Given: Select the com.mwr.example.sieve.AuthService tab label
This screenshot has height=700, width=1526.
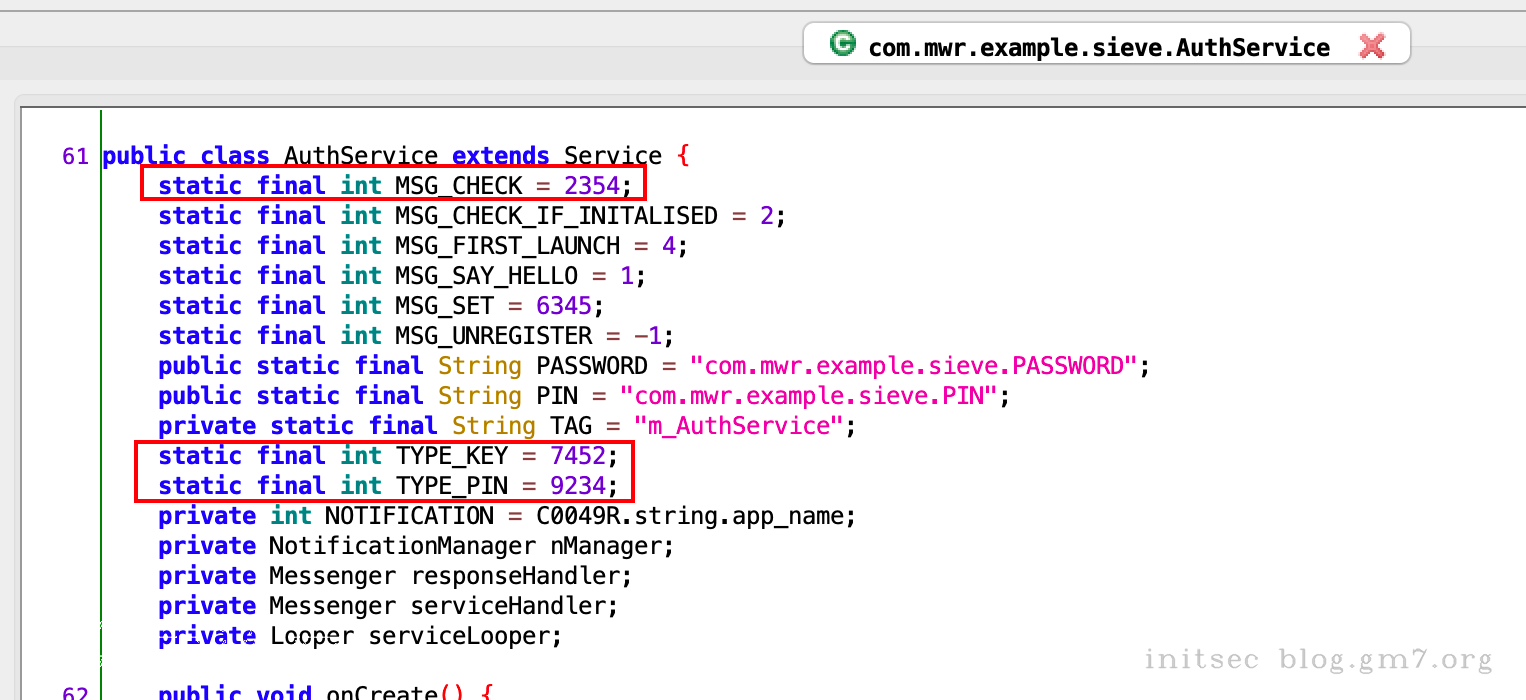Looking at the screenshot, I should coord(1098,47).
